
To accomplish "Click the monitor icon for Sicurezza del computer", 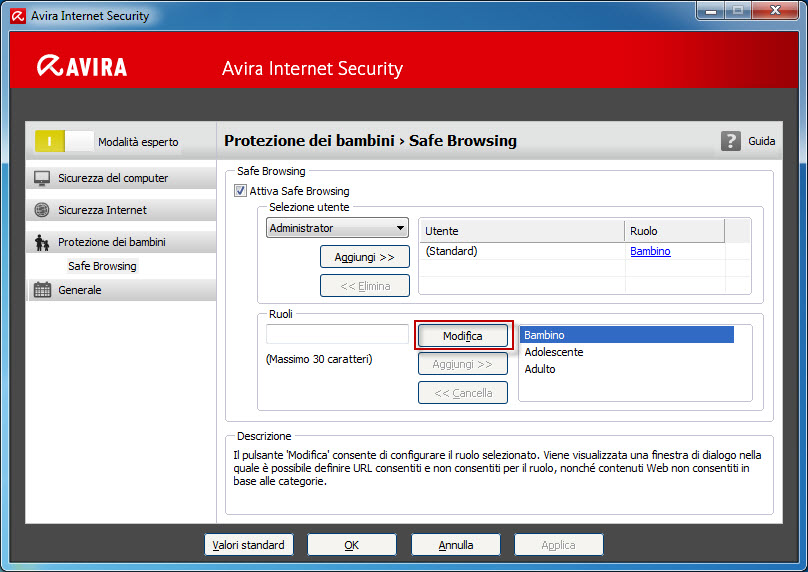I will coord(42,178).
